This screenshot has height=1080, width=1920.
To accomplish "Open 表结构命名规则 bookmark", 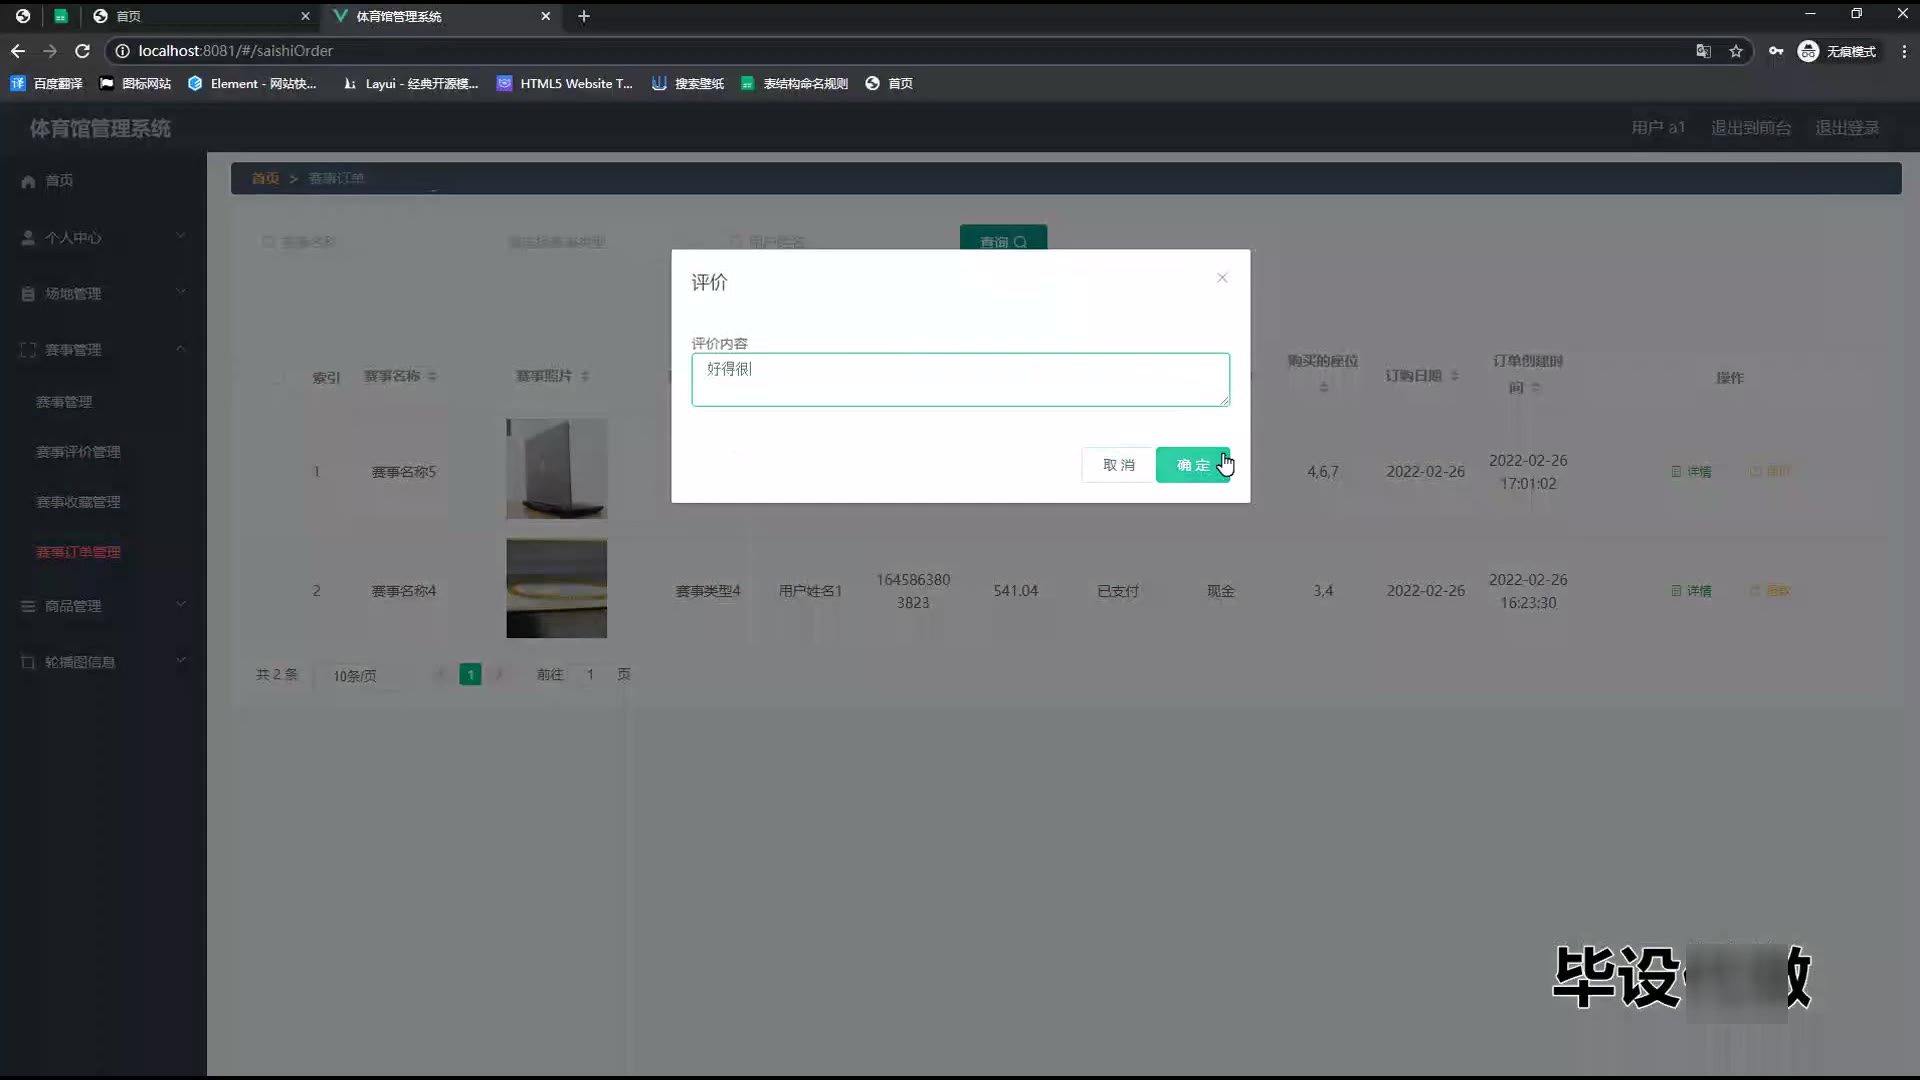I will coord(794,84).
